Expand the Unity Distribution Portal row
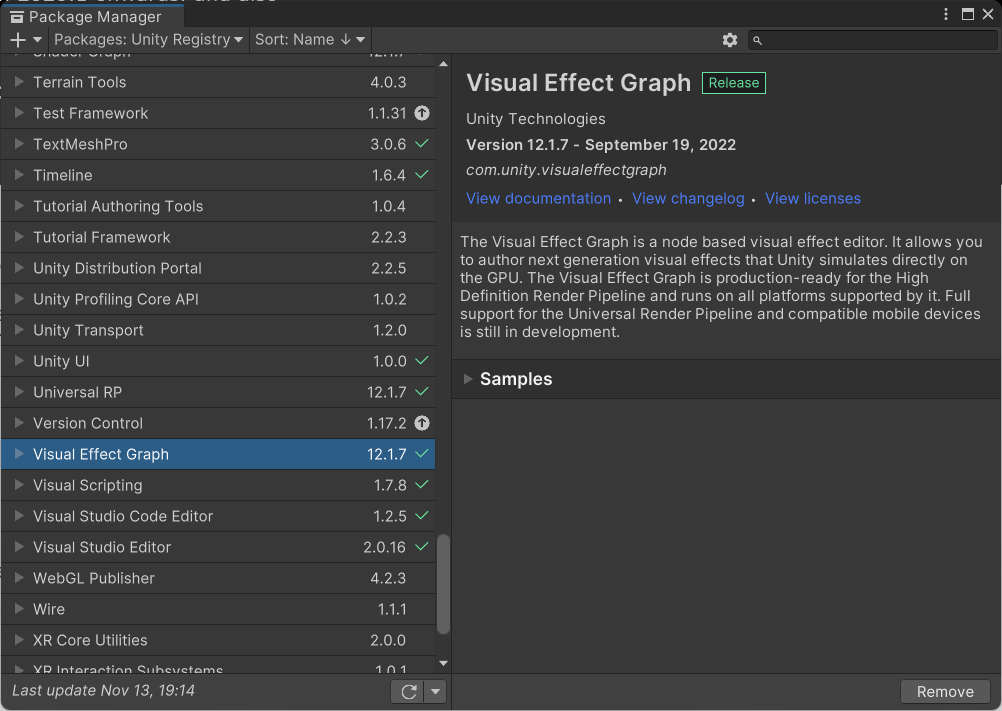 click(x=19, y=268)
